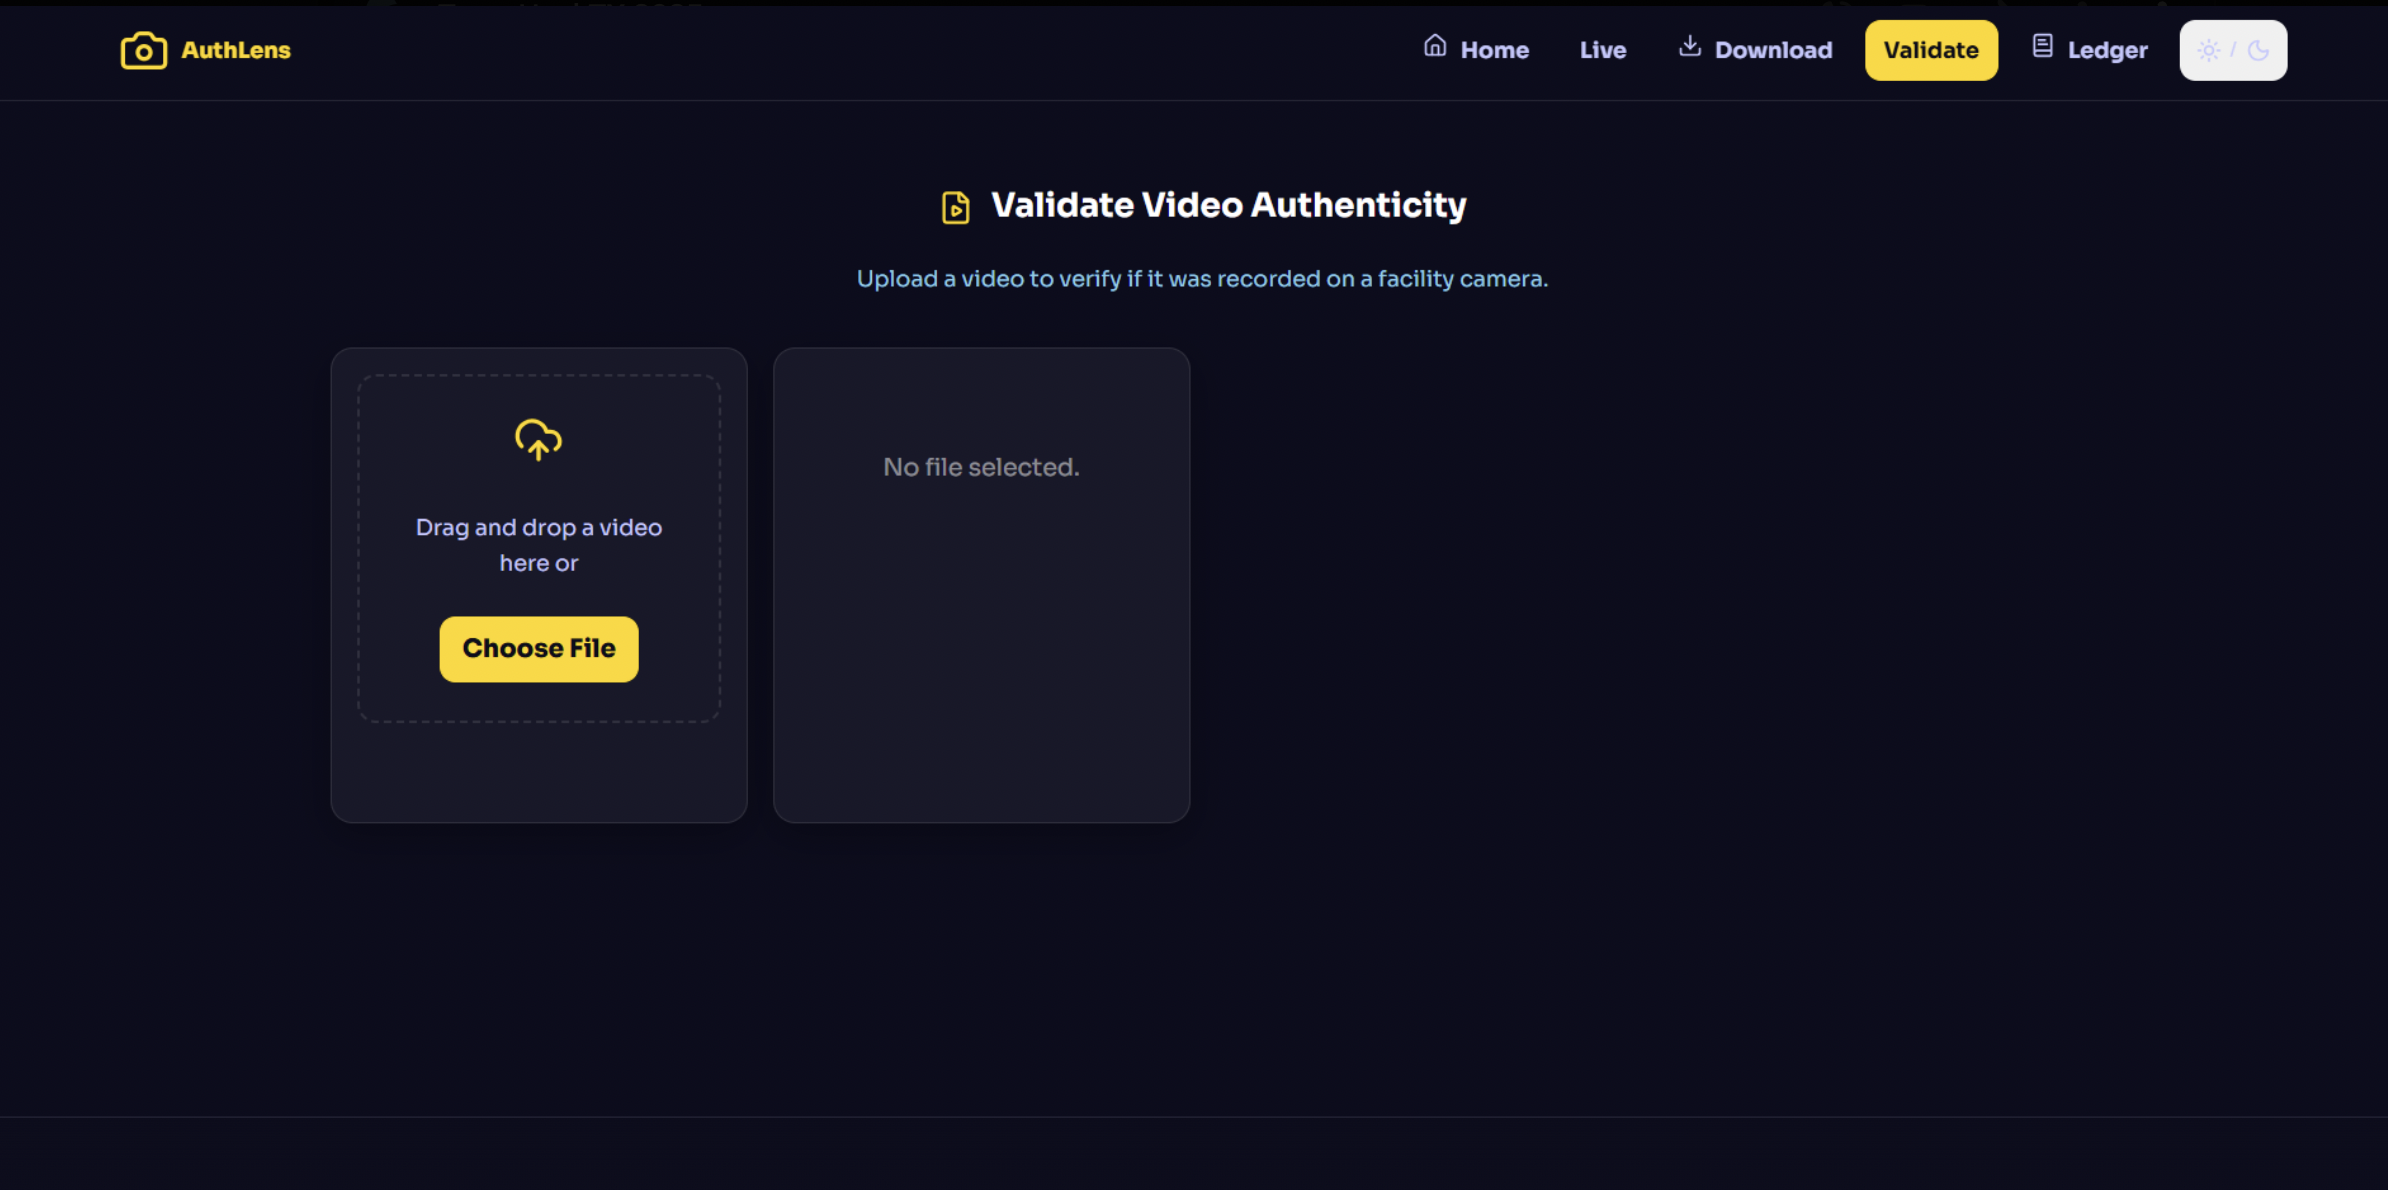2388x1190 pixels.
Task: Click the moon icon for dark mode
Action: pyautogui.click(x=2258, y=50)
